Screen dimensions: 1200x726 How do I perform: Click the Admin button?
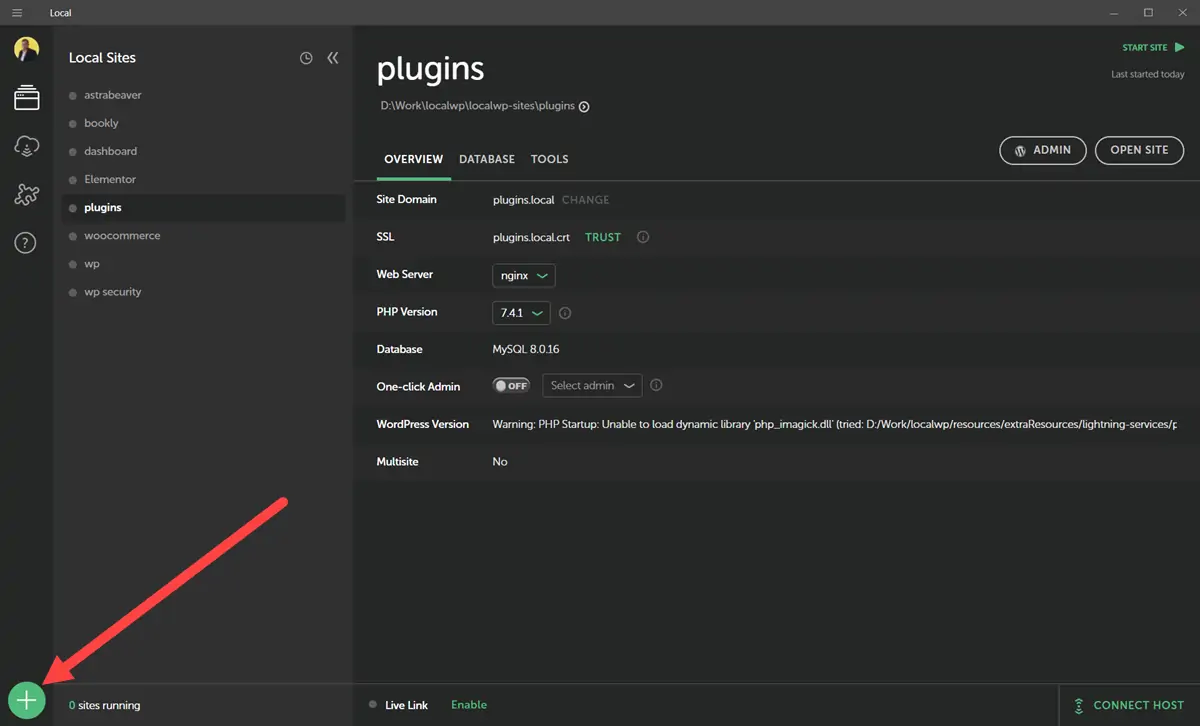click(x=1042, y=150)
